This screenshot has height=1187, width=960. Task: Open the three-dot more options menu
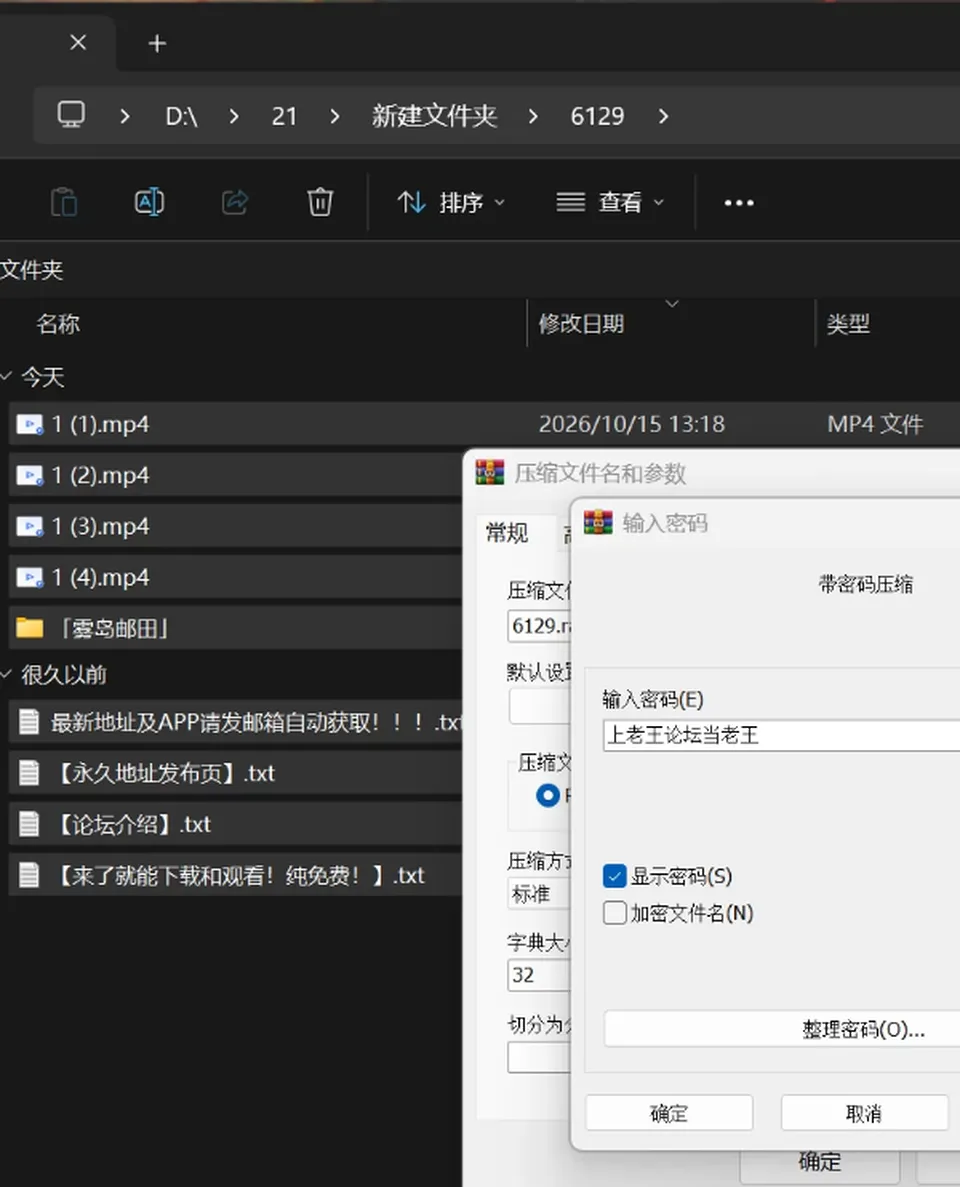click(x=739, y=203)
